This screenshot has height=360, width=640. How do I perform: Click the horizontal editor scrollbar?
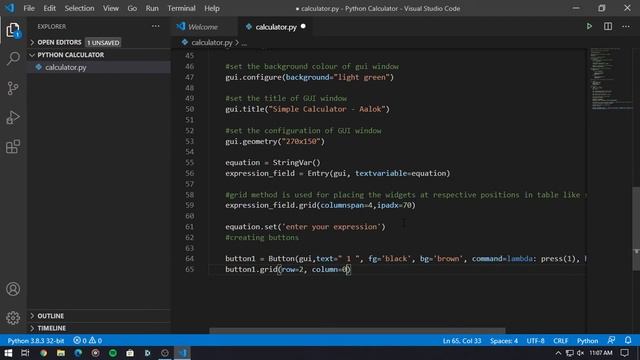tap(357, 331)
